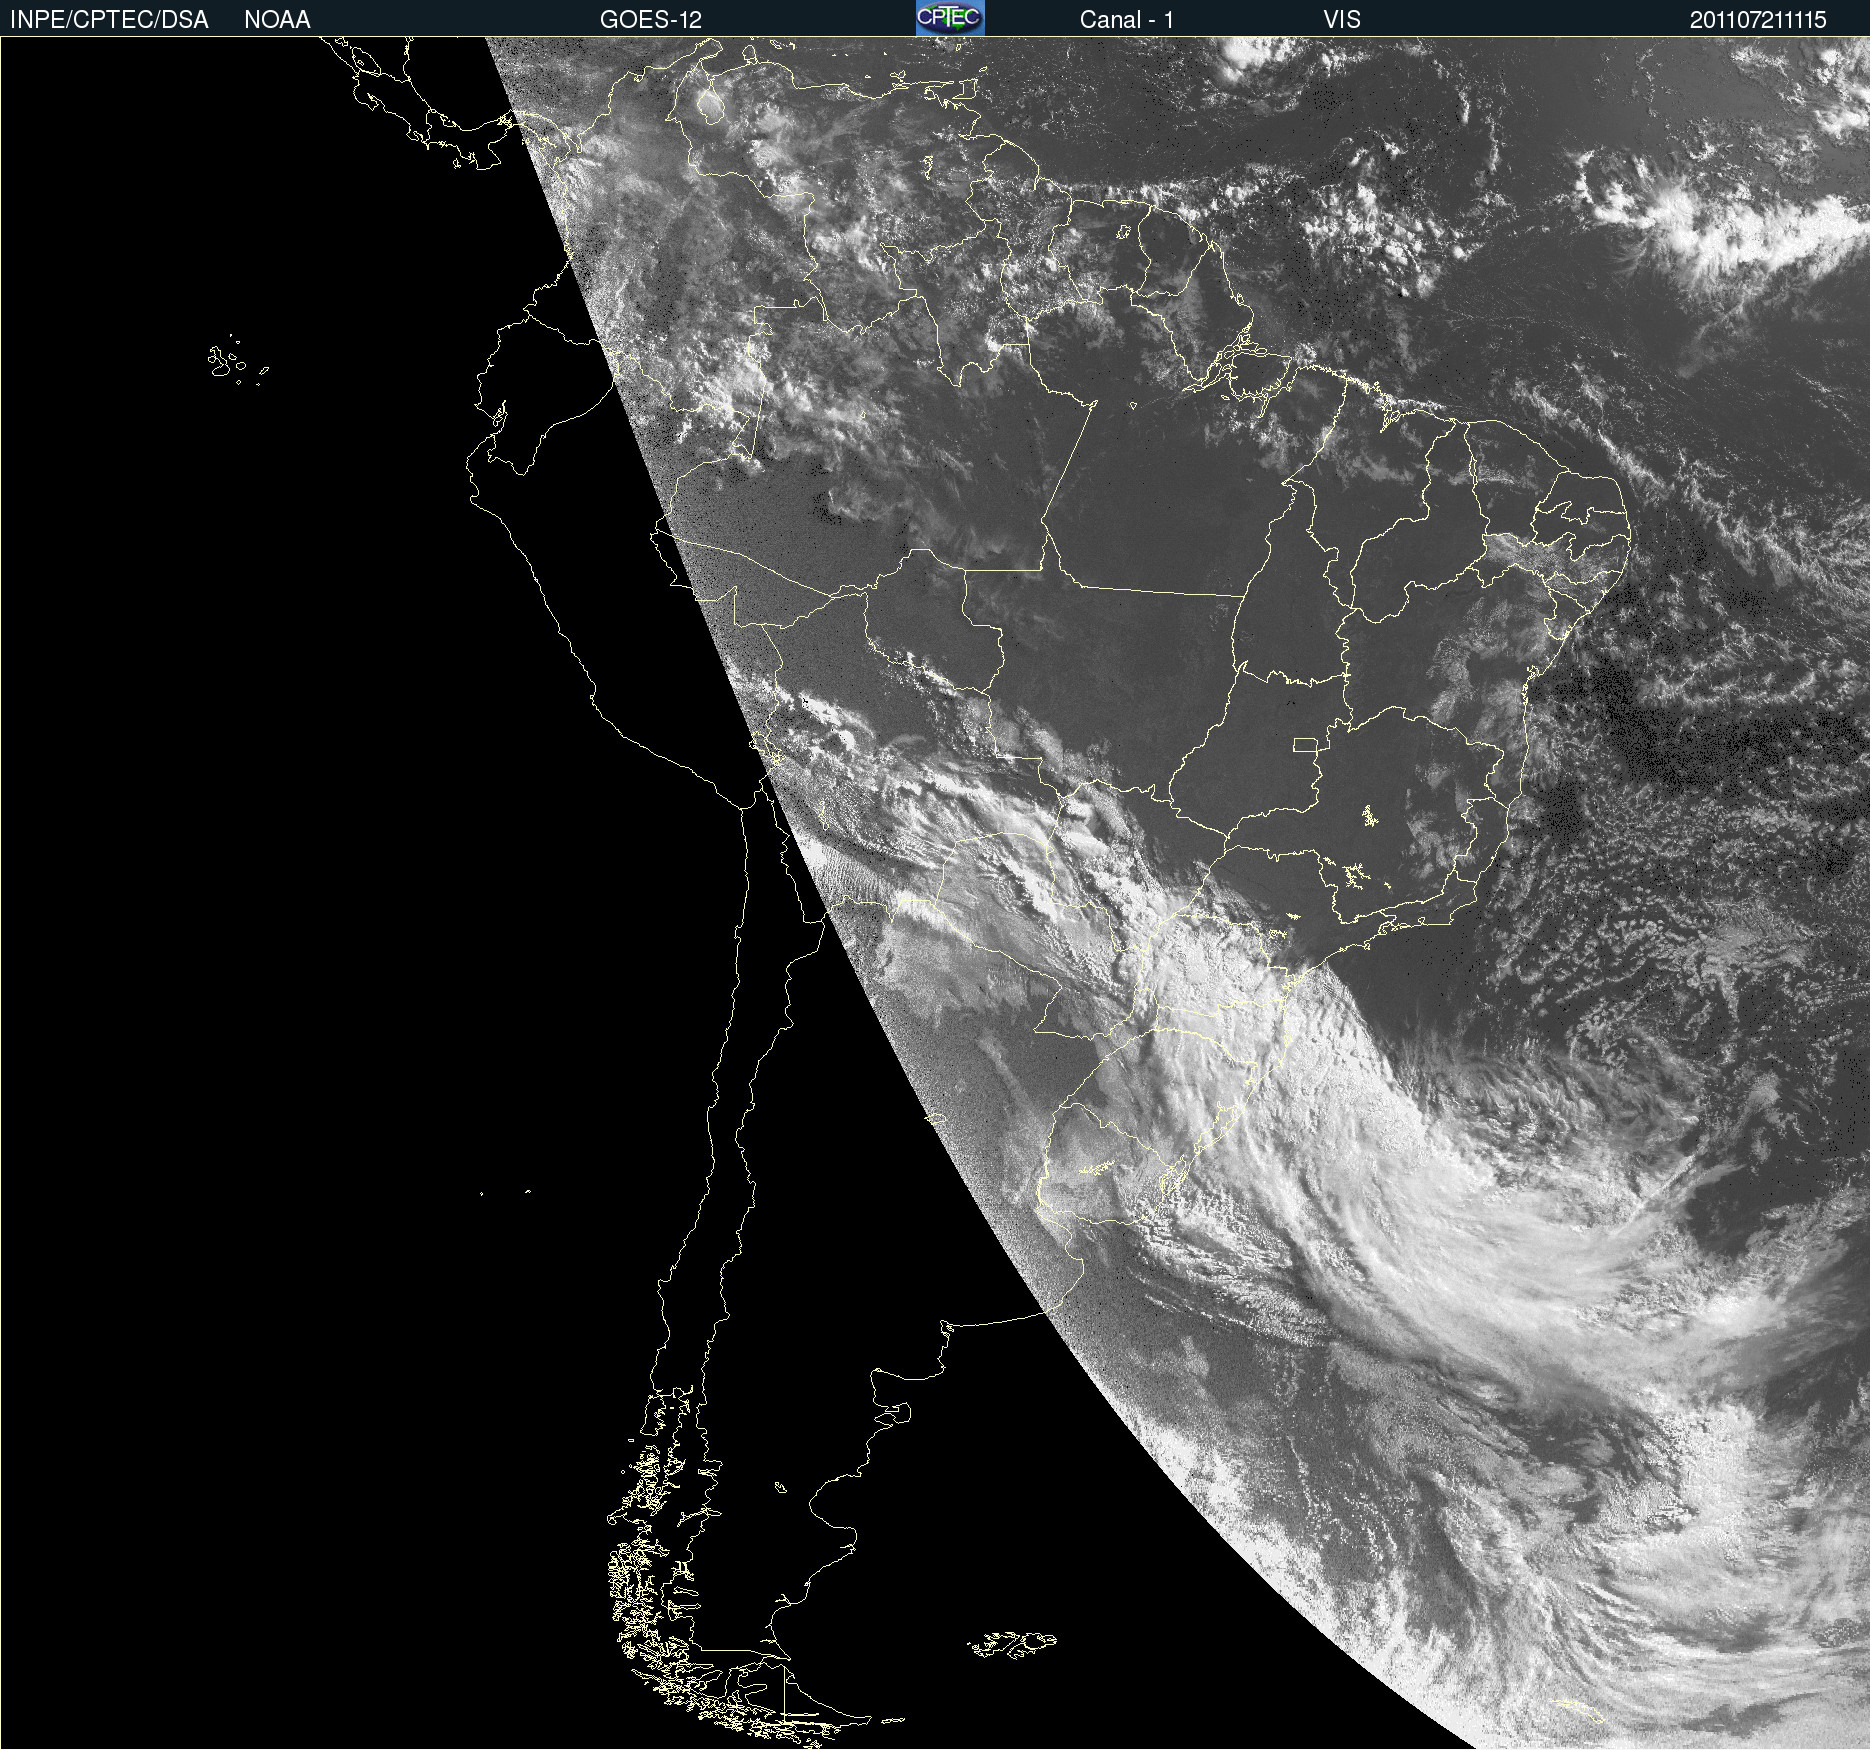The image size is (1870, 1750).
Task: Select the INPE/CPTEC/DSA header text
Action: click(109, 20)
